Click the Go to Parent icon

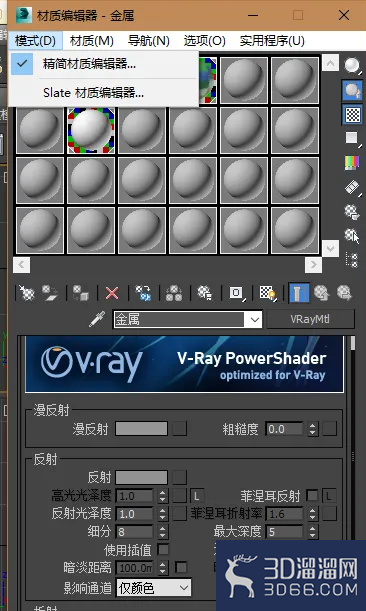tap(322, 293)
